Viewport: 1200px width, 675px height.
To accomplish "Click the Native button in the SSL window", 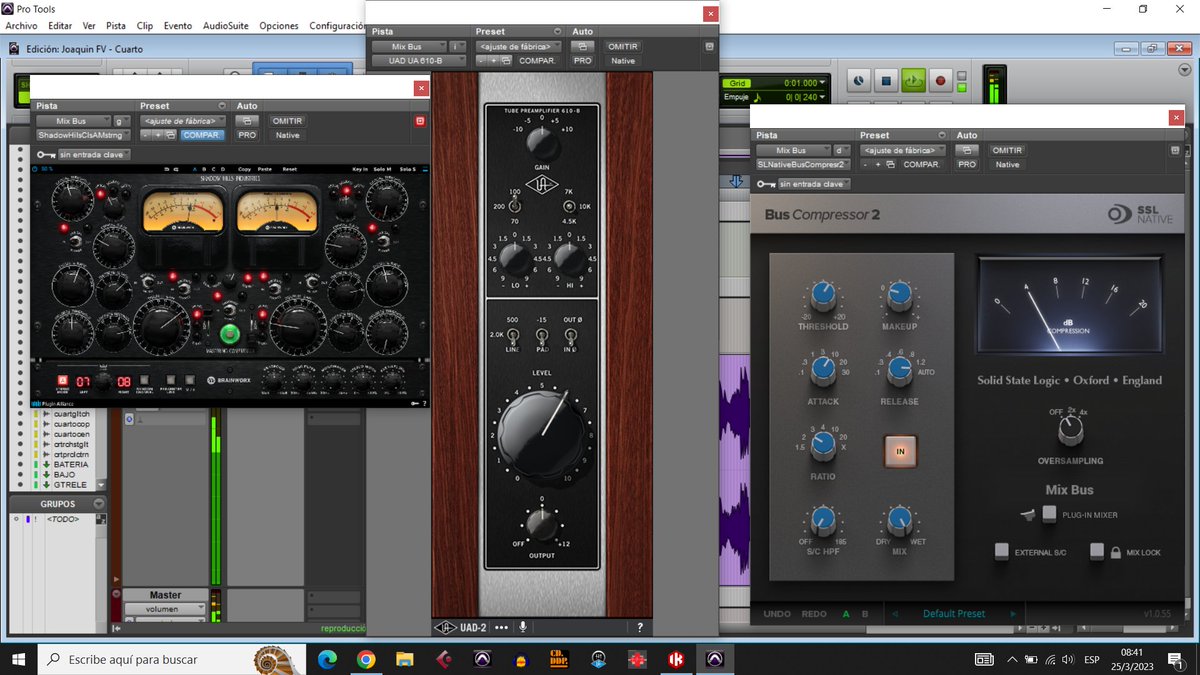I will tap(1007, 164).
